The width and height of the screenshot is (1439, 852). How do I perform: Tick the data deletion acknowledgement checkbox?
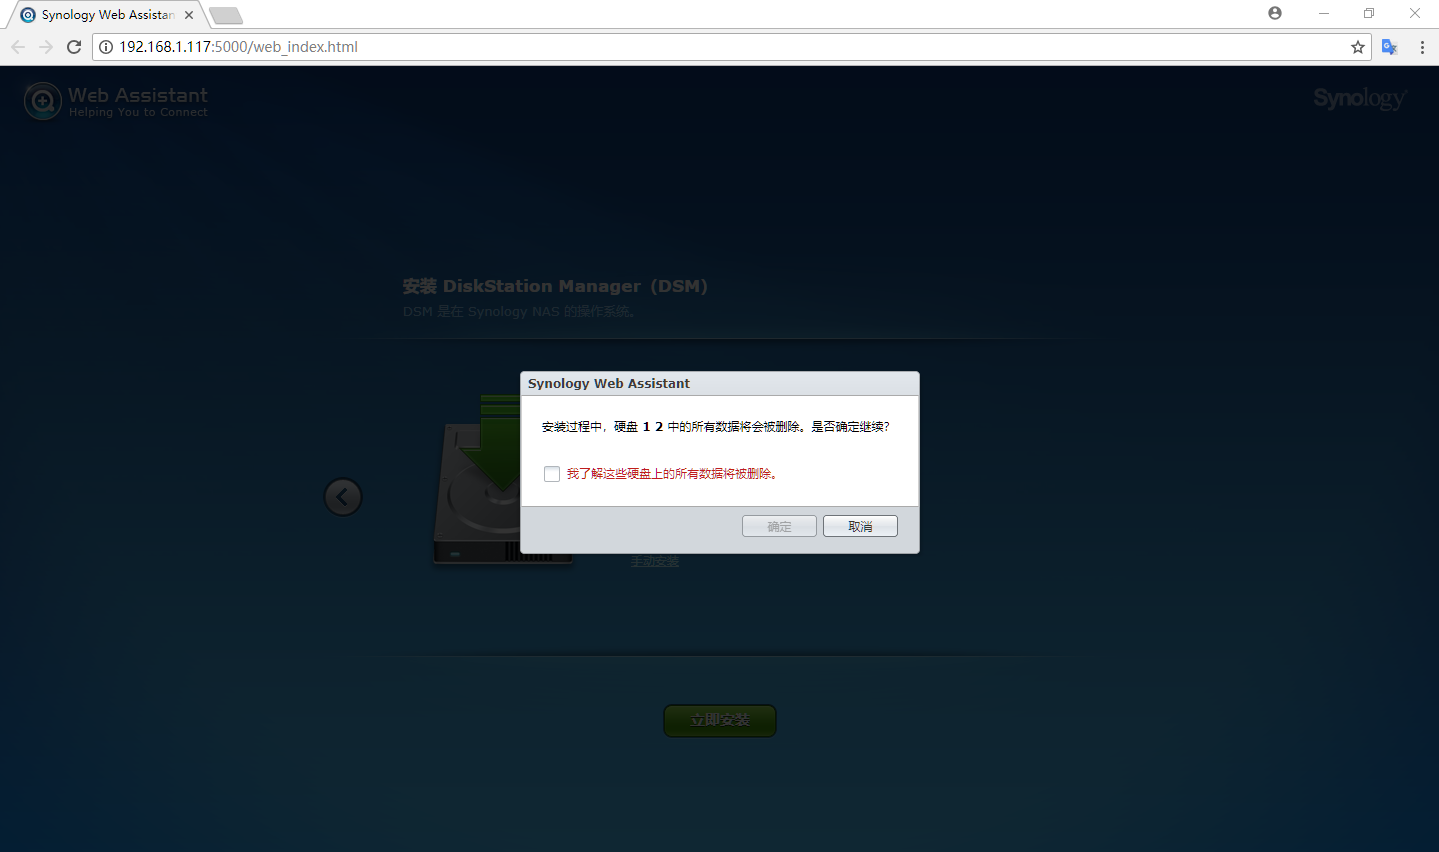(x=552, y=474)
